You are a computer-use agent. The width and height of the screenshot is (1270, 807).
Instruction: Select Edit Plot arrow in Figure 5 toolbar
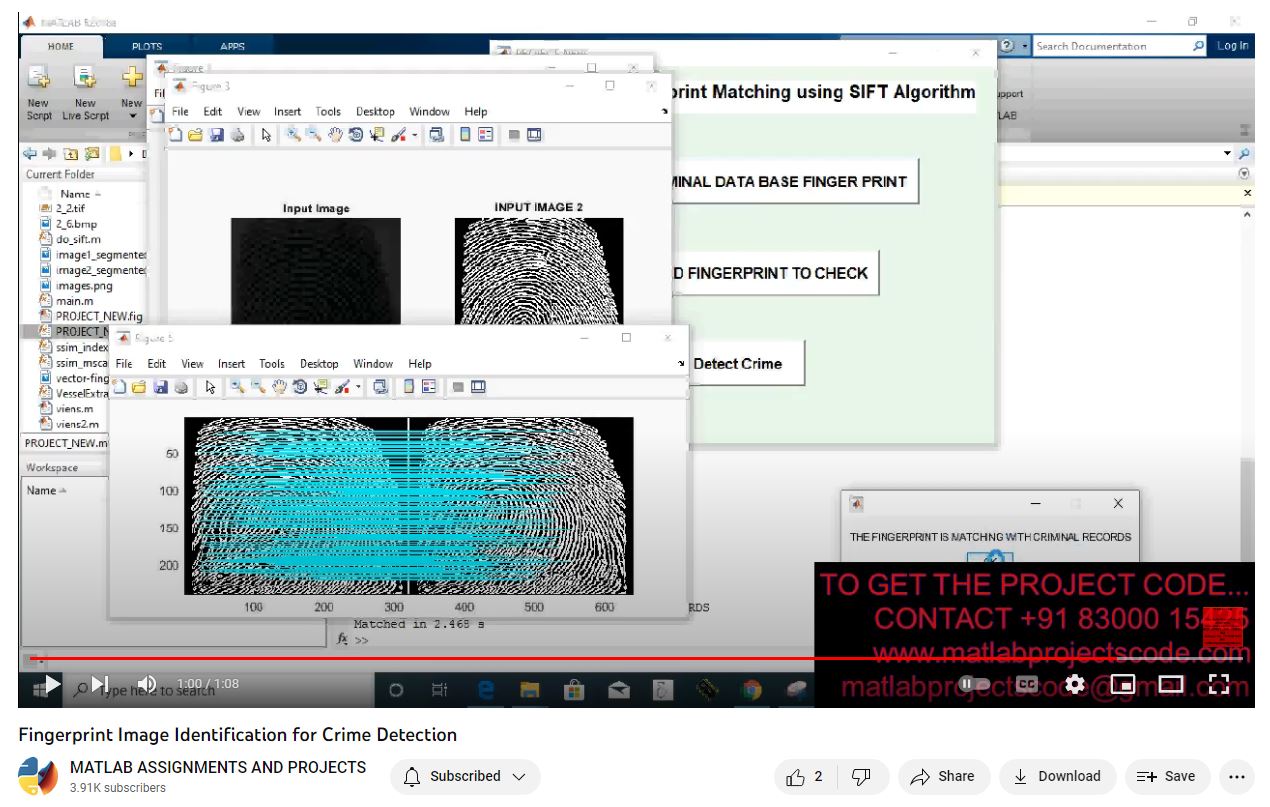pos(210,387)
